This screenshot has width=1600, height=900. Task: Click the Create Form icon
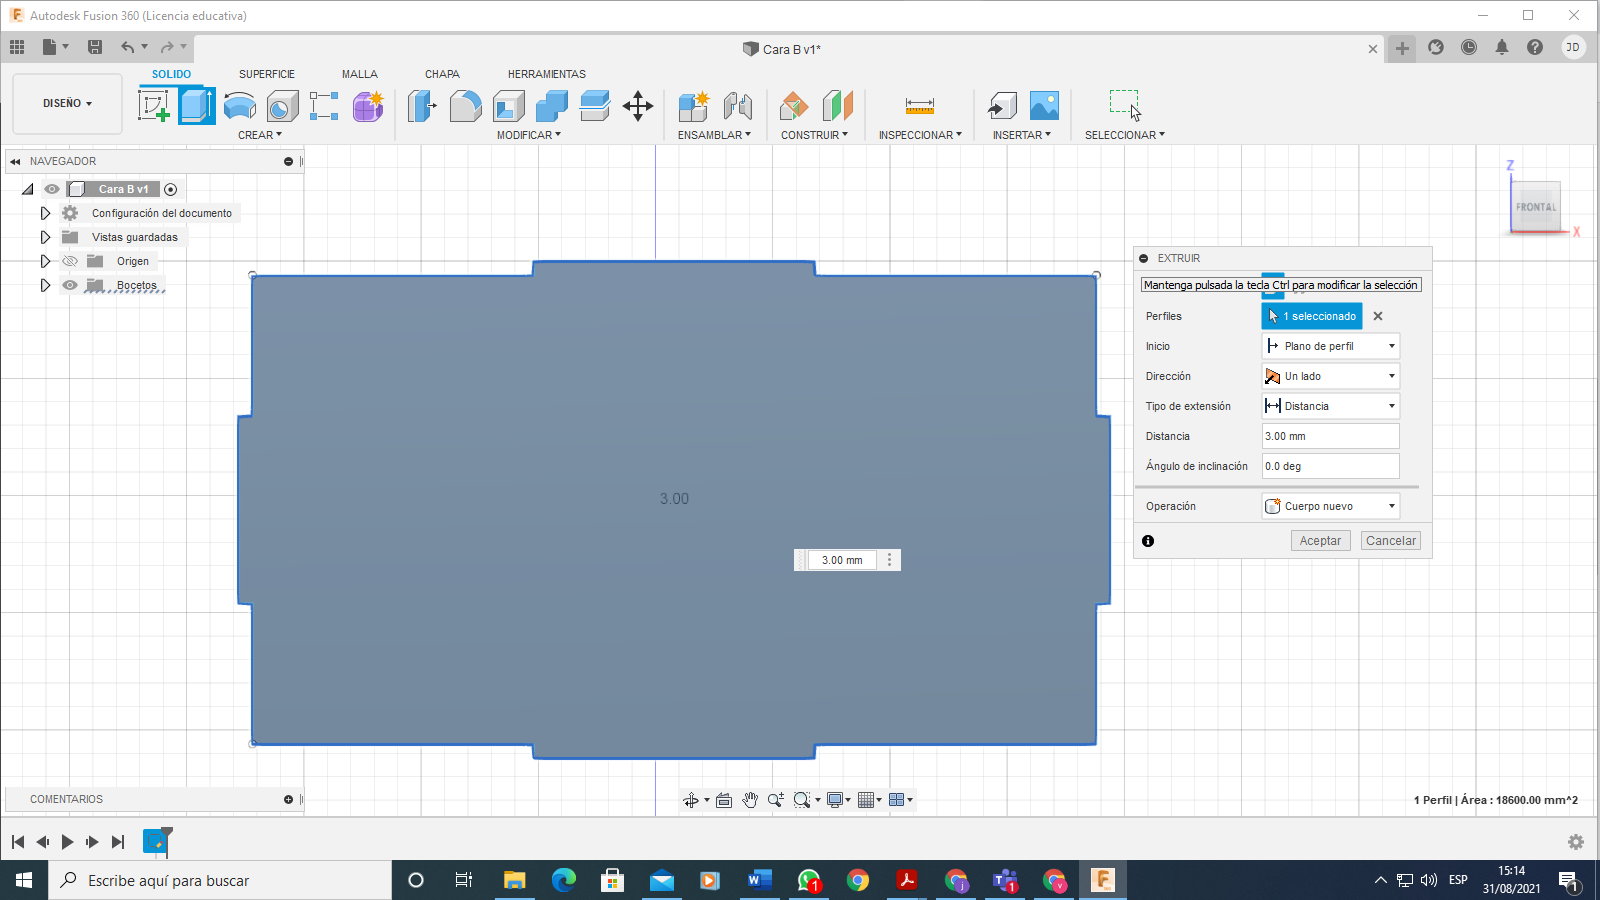(x=368, y=105)
